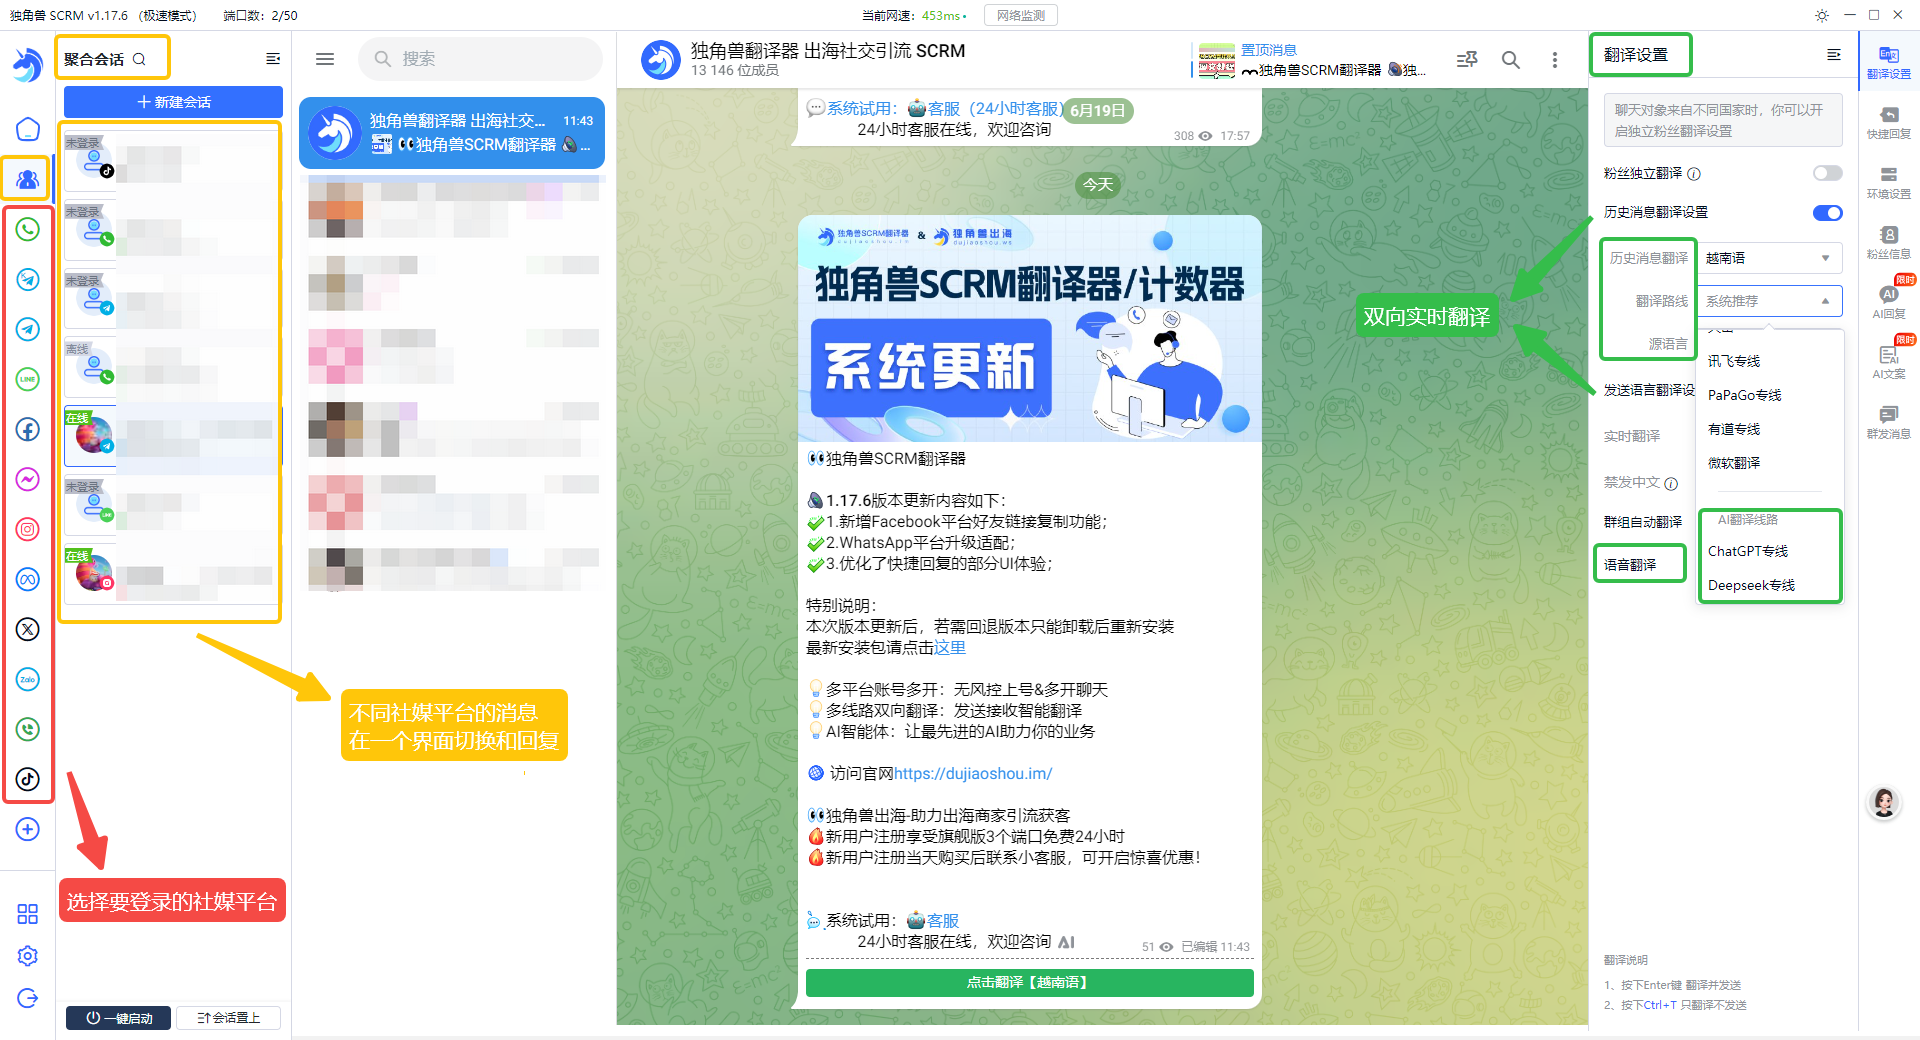Screen dimensions: 1920x1040
Task: Toggle the light/dark theme sun icon
Action: coord(1822,15)
